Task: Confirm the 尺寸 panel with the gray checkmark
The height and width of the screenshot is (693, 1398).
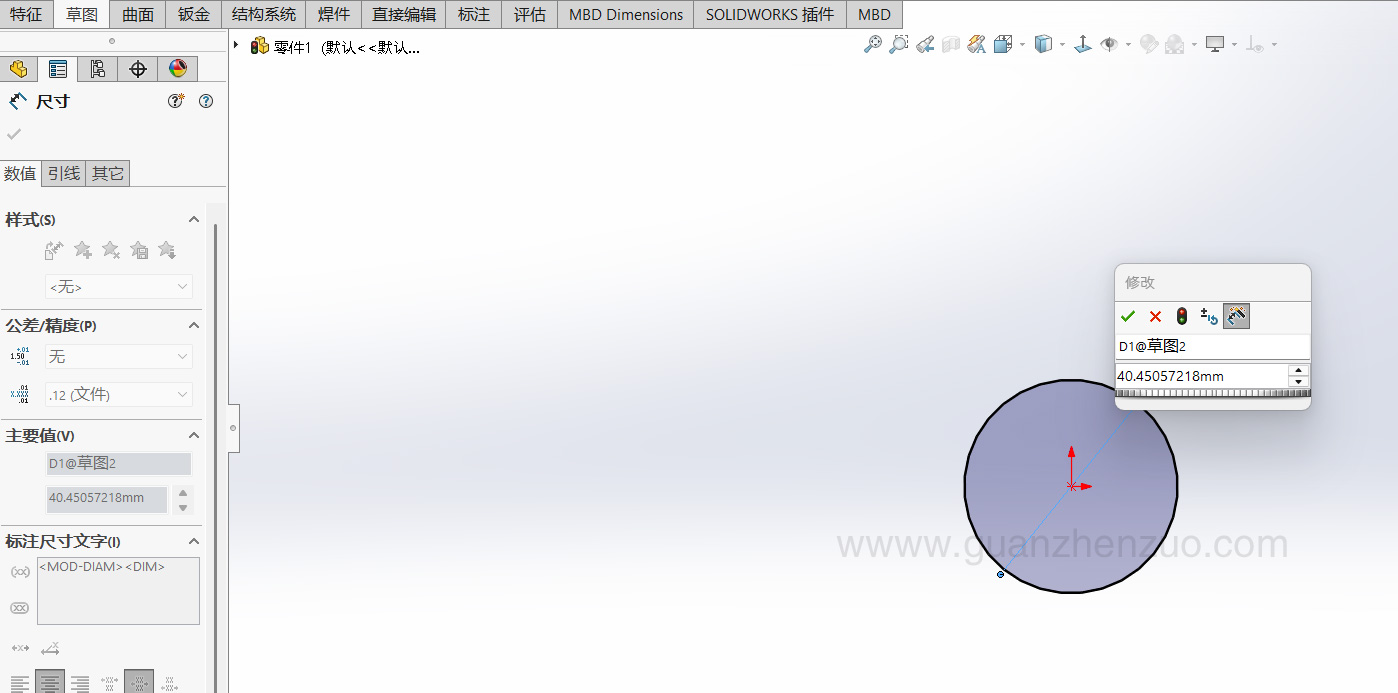Action: click(x=14, y=134)
